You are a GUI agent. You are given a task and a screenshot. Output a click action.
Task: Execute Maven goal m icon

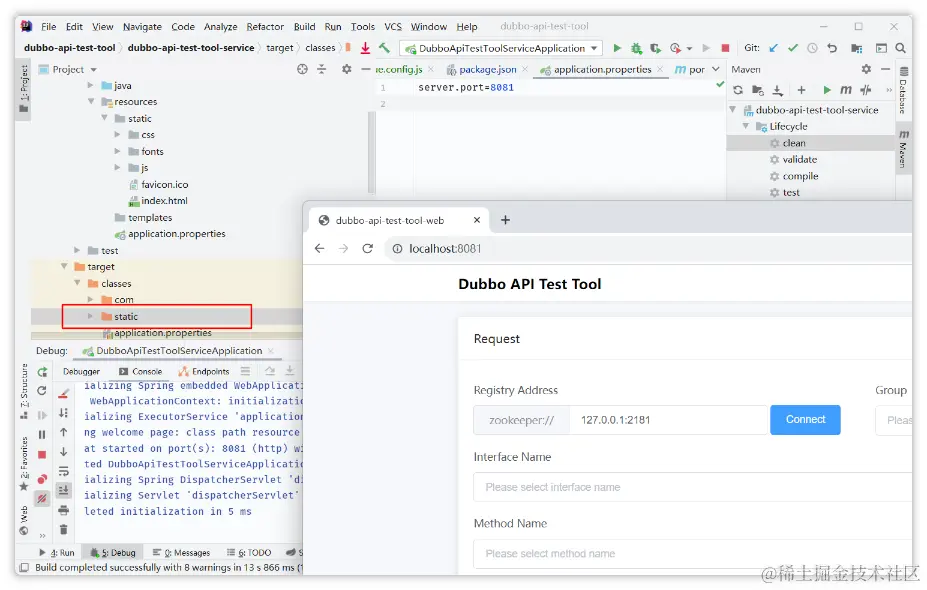tap(846, 90)
